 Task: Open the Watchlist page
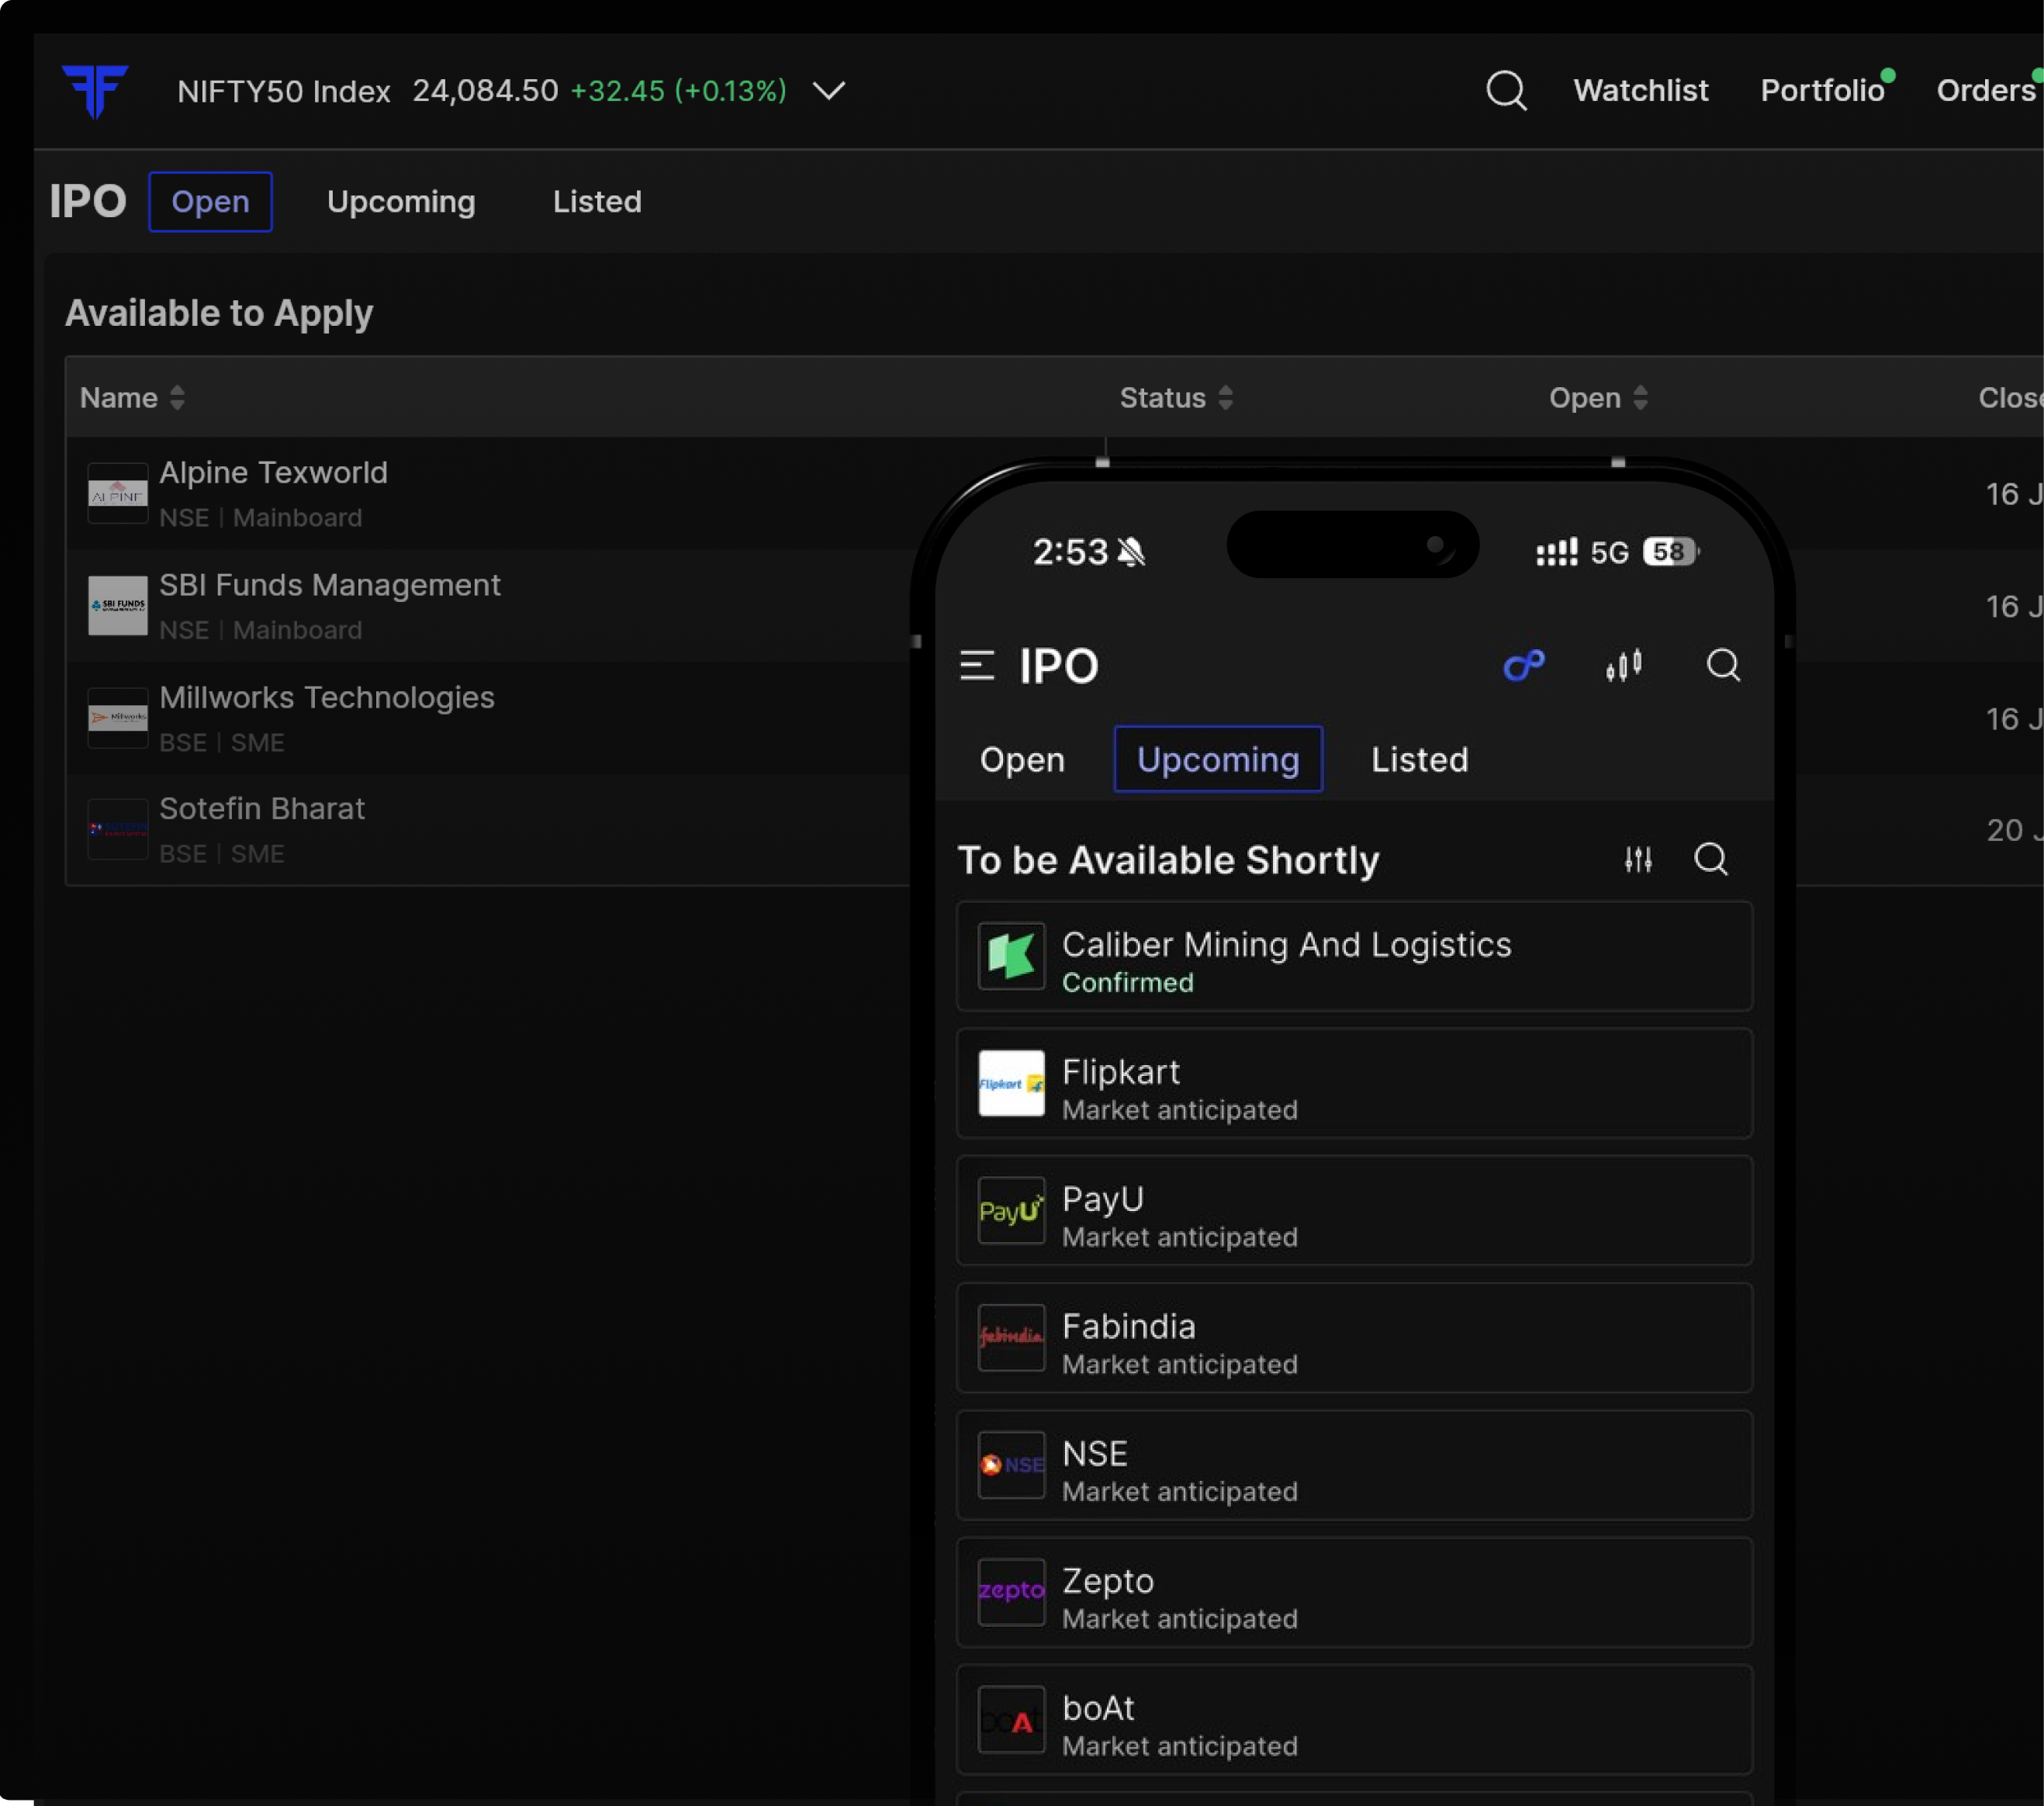(x=1640, y=91)
